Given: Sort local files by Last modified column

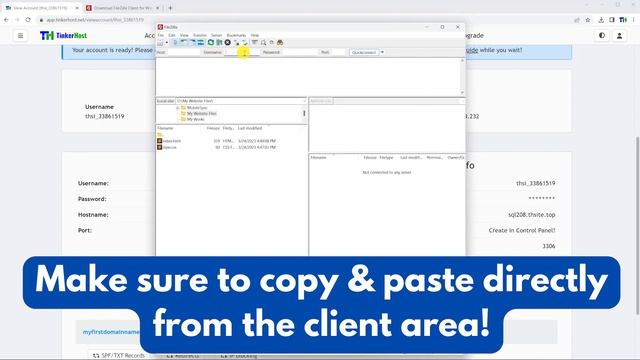Looking at the screenshot, I should tap(250, 128).
